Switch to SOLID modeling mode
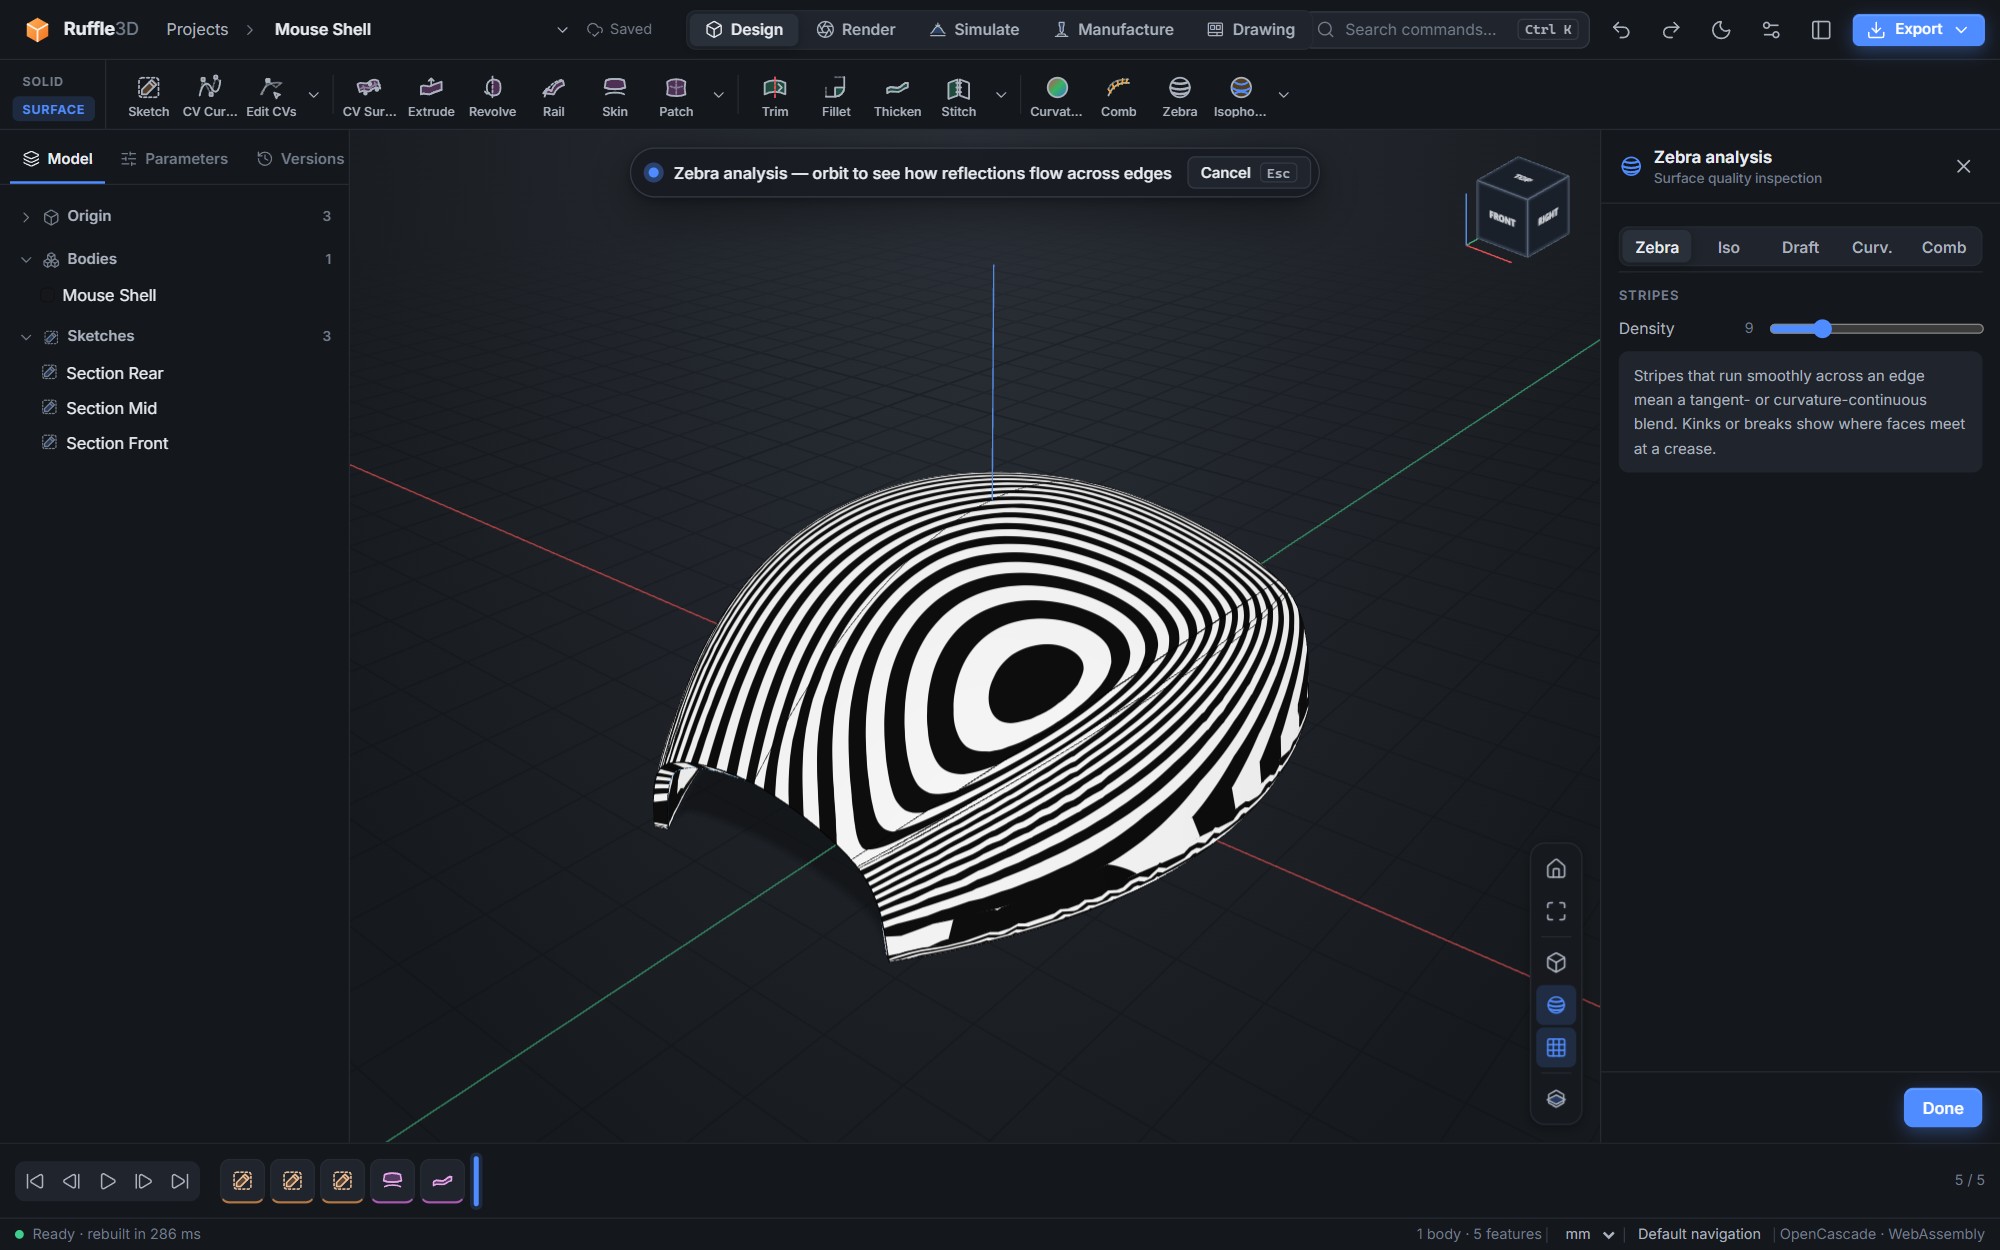Viewport: 2000px width, 1250px height. (x=43, y=82)
